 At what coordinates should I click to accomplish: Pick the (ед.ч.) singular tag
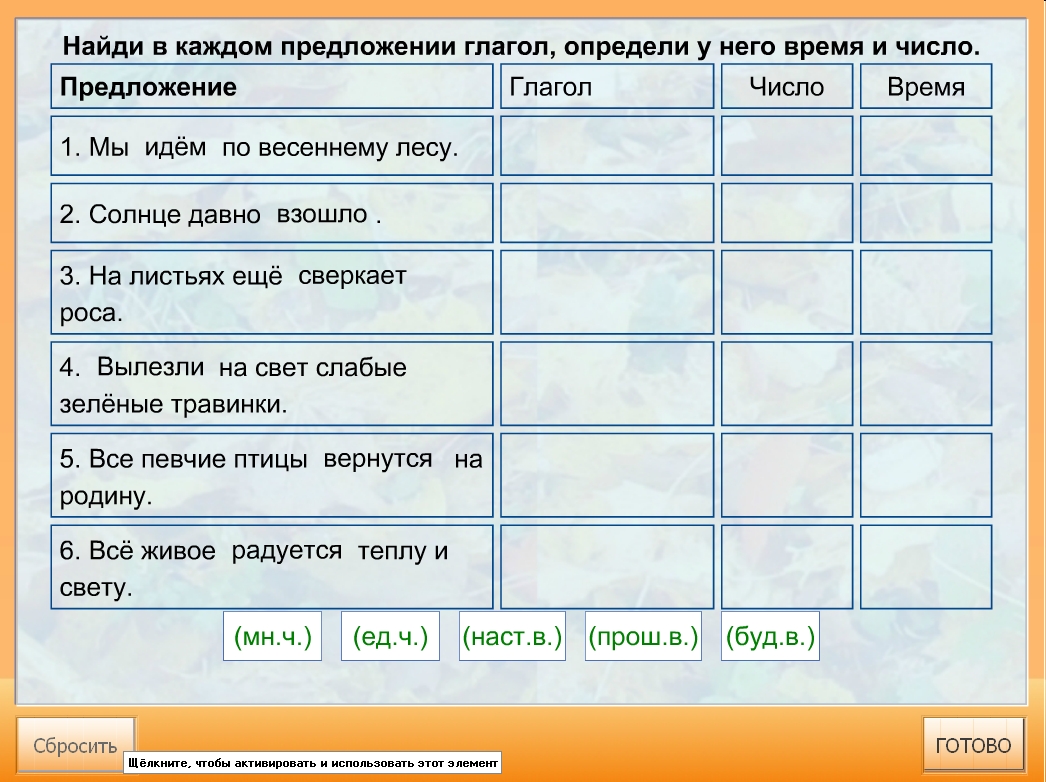coord(390,636)
